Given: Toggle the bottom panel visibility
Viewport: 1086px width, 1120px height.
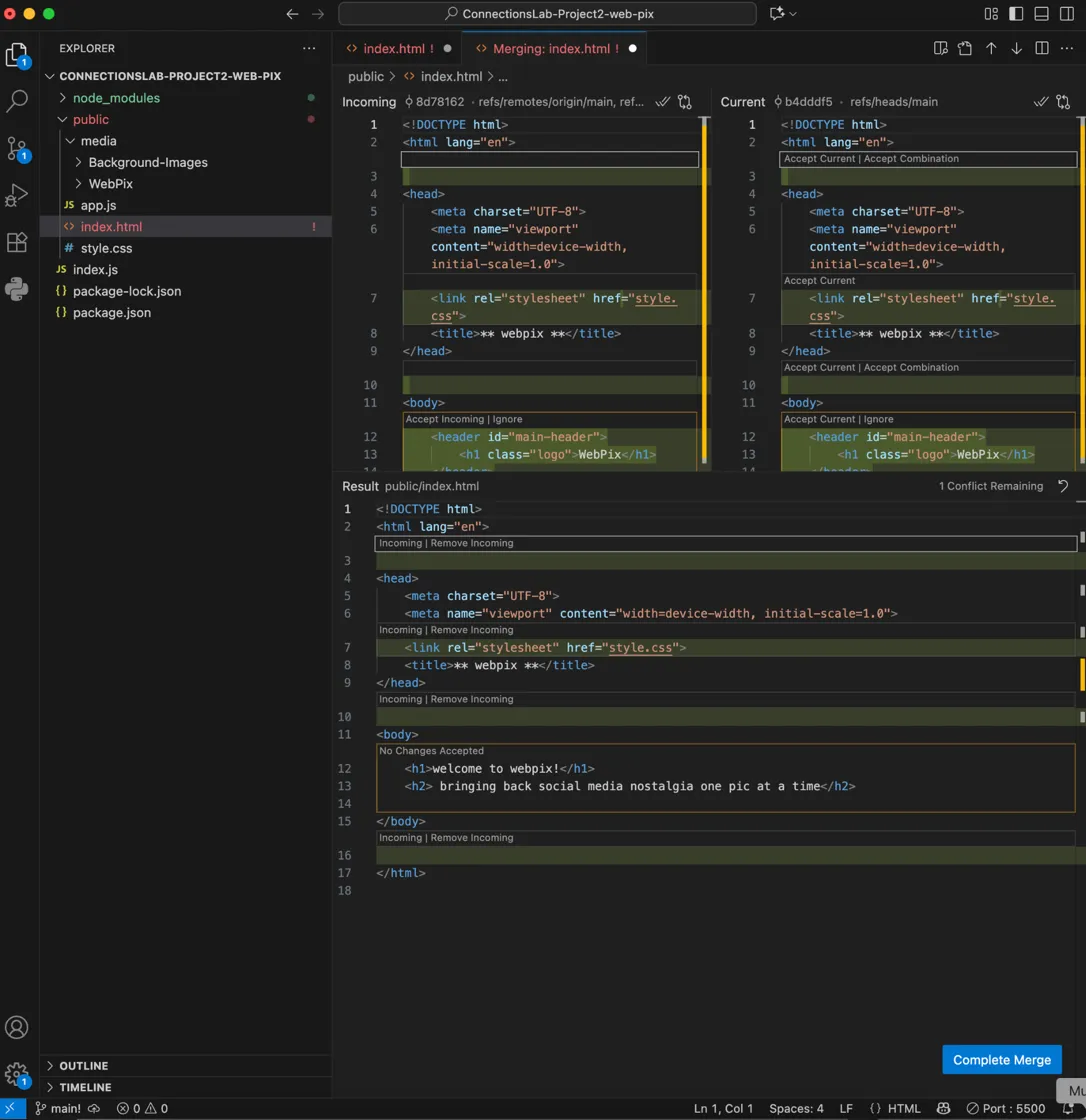Looking at the screenshot, I should pos(1041,14).
